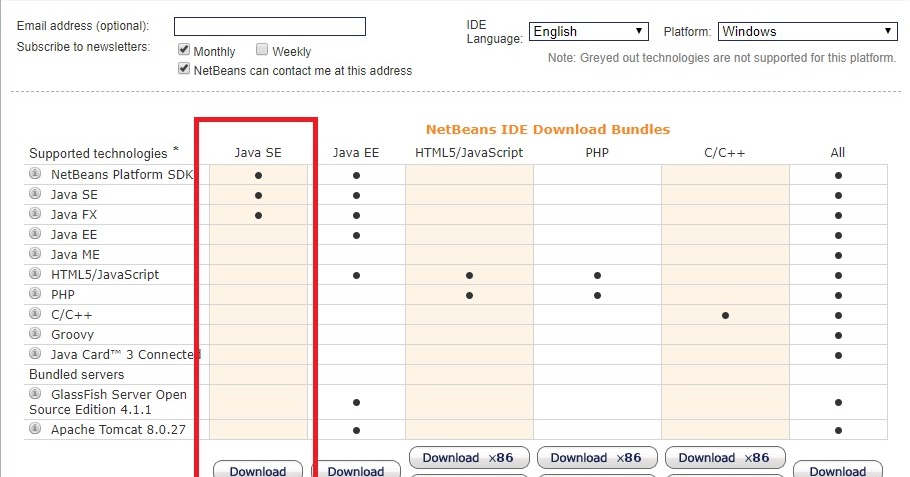Open info icon beside Groovy row
The height and width of the screenshot is (477, 910).
(x=35, y=334)
